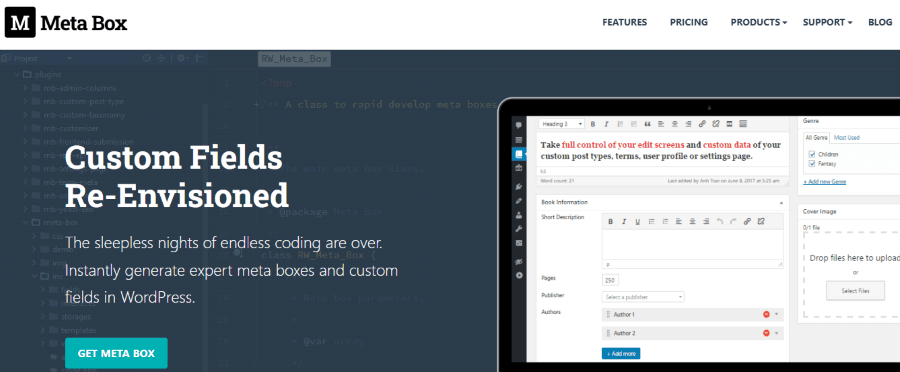Click Insert link in main editor toolbar
The width and height of the screenshot is (900, 372).
pyautogui.click(x=702, y=124)
